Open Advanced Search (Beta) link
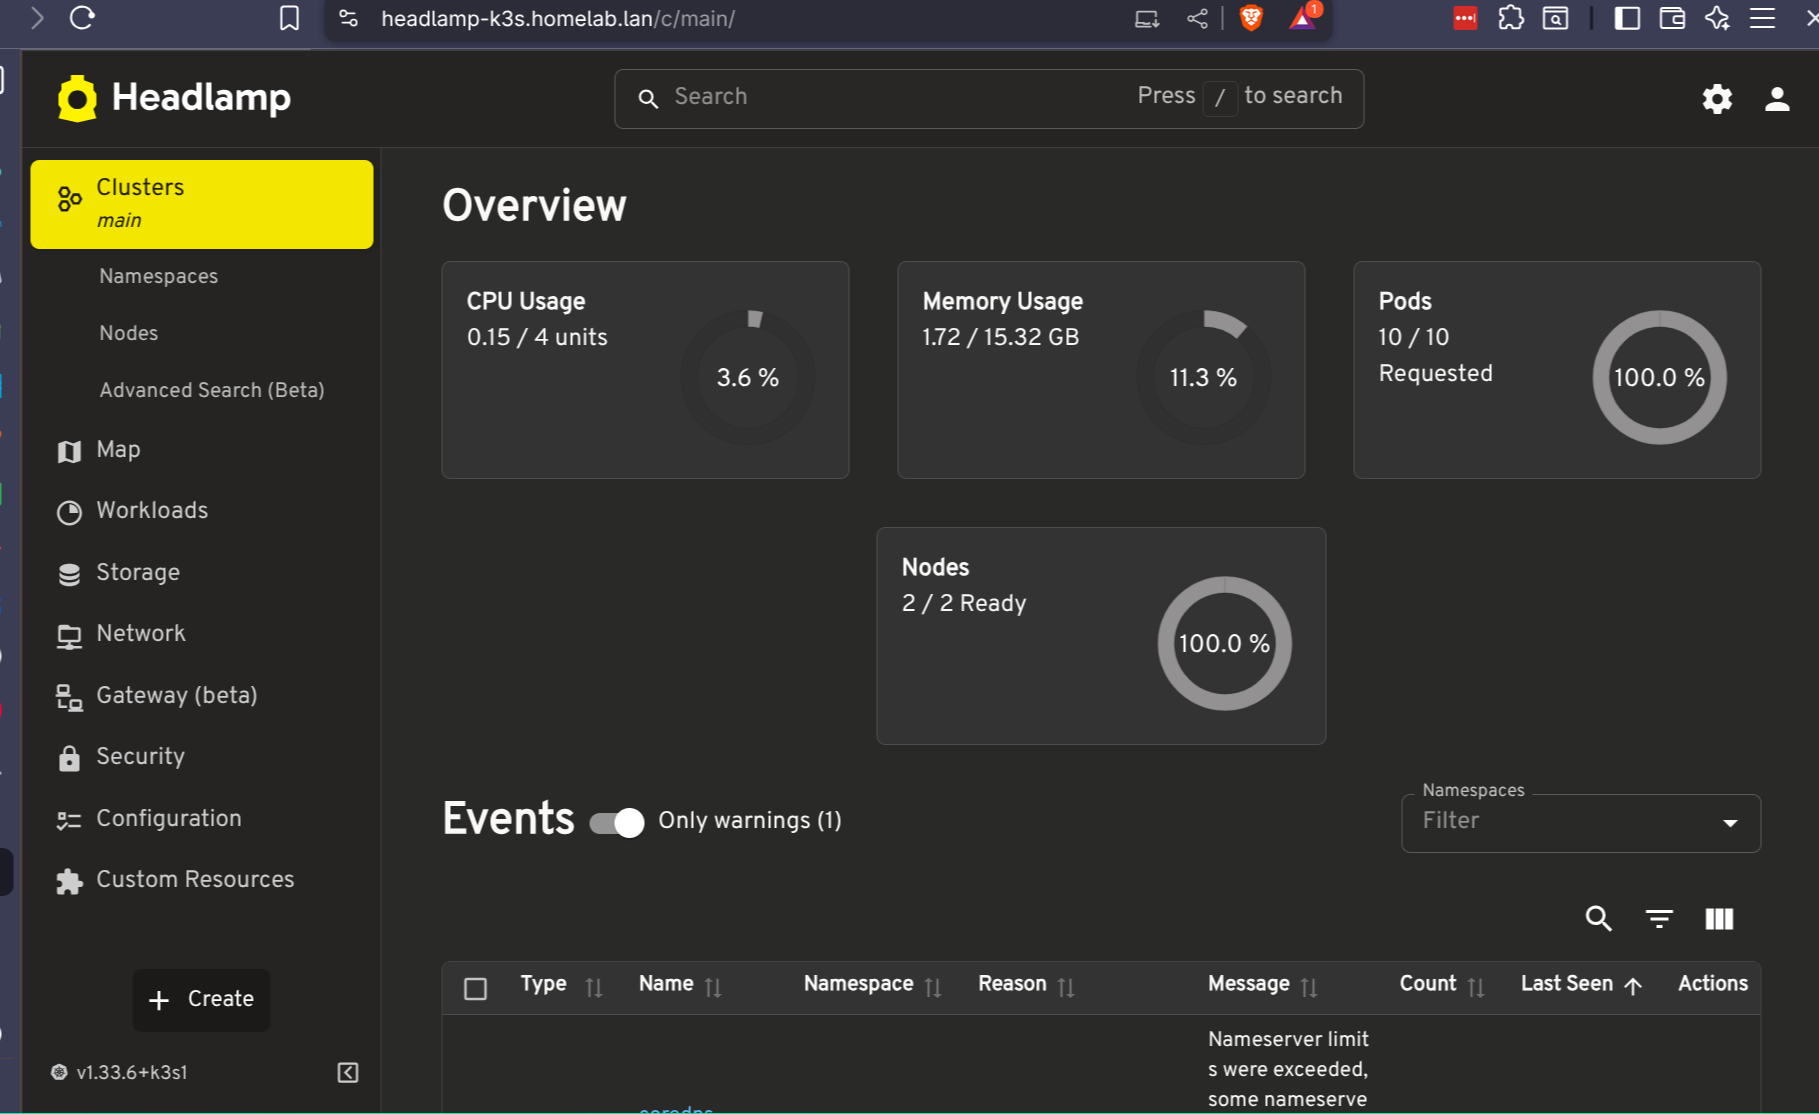 212,390
